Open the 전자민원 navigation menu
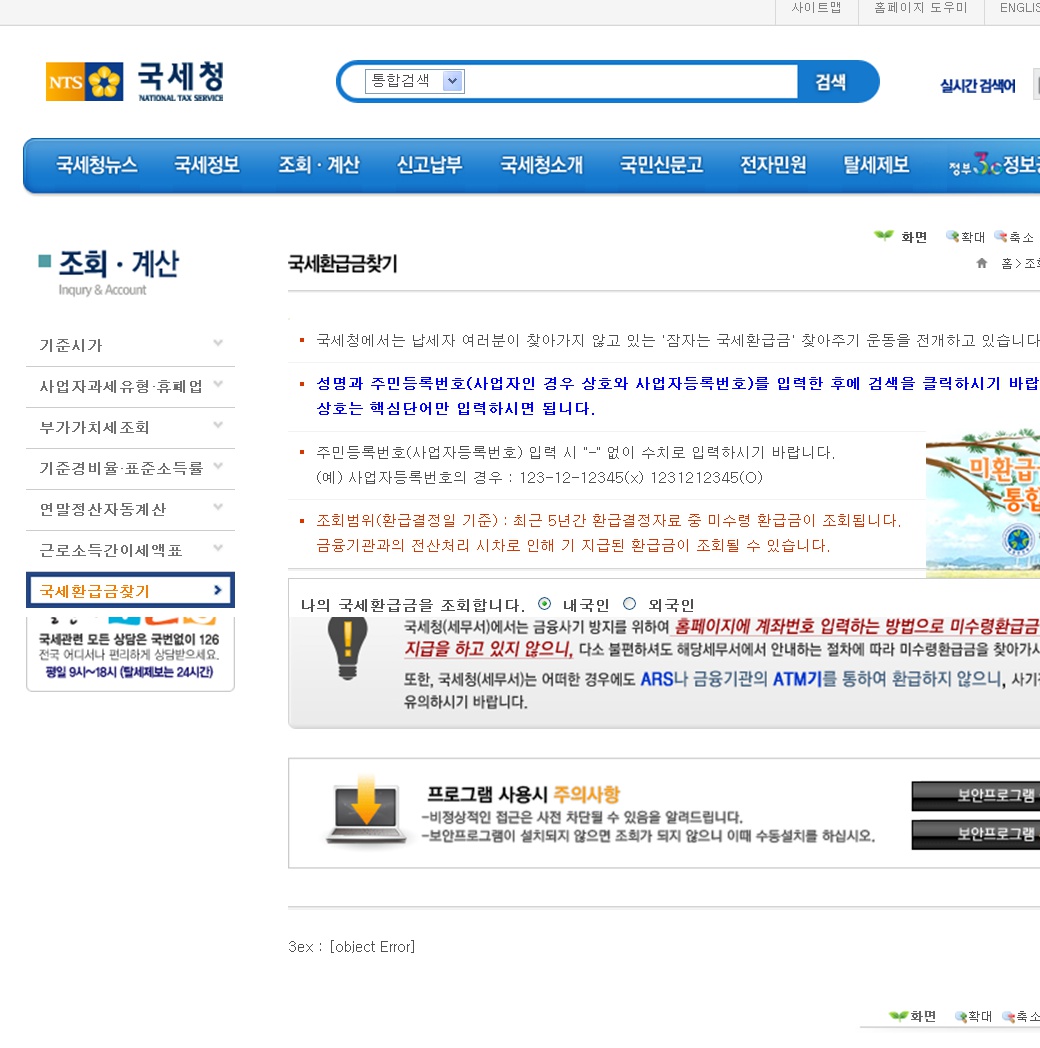This screenshot has width=1040, height=1048. [773, 165]
